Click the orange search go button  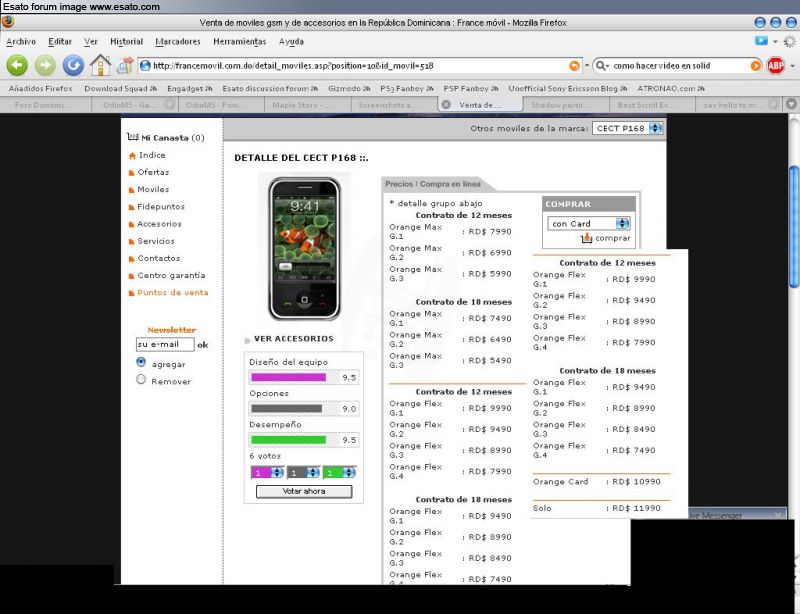(756, 66)
